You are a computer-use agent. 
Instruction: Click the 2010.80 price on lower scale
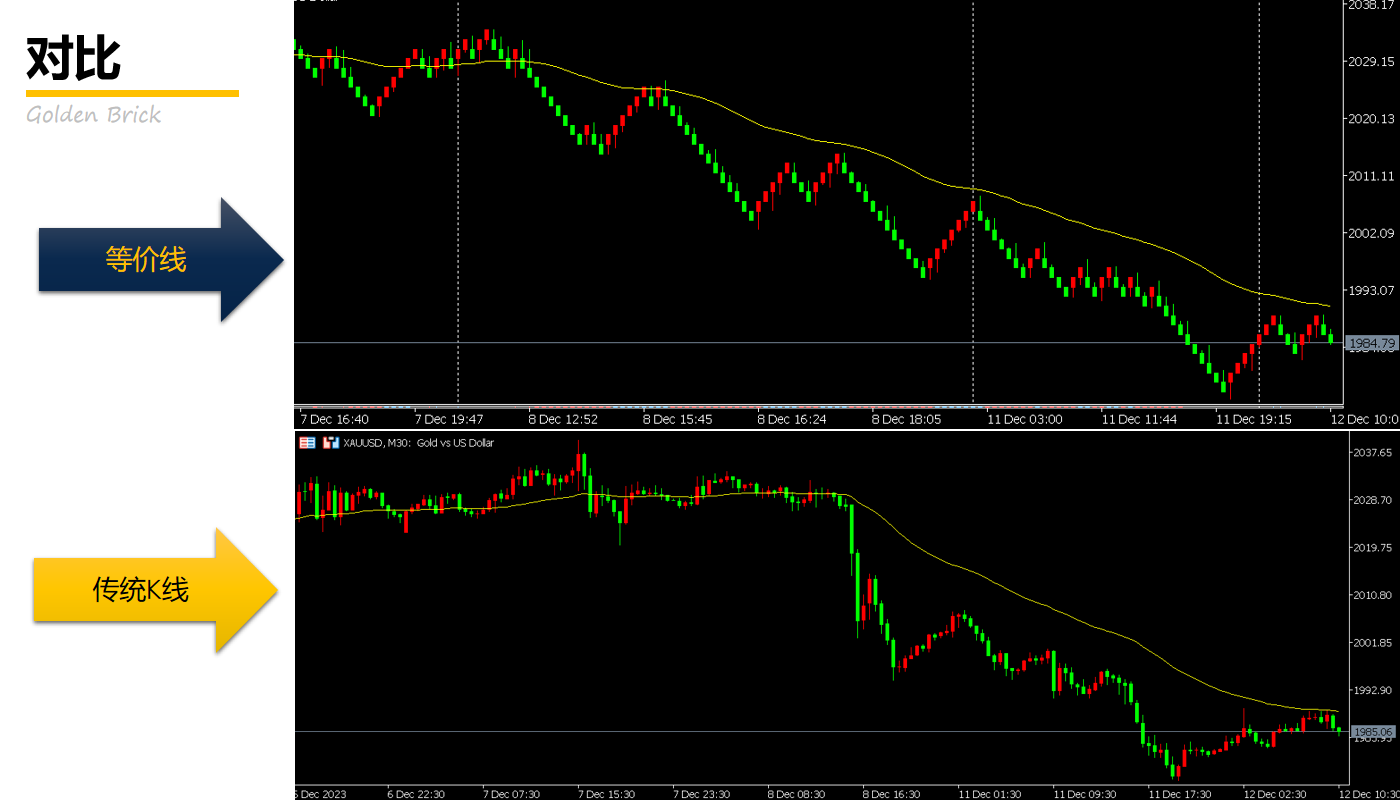pyautogui.click(x=1371, y=595)
